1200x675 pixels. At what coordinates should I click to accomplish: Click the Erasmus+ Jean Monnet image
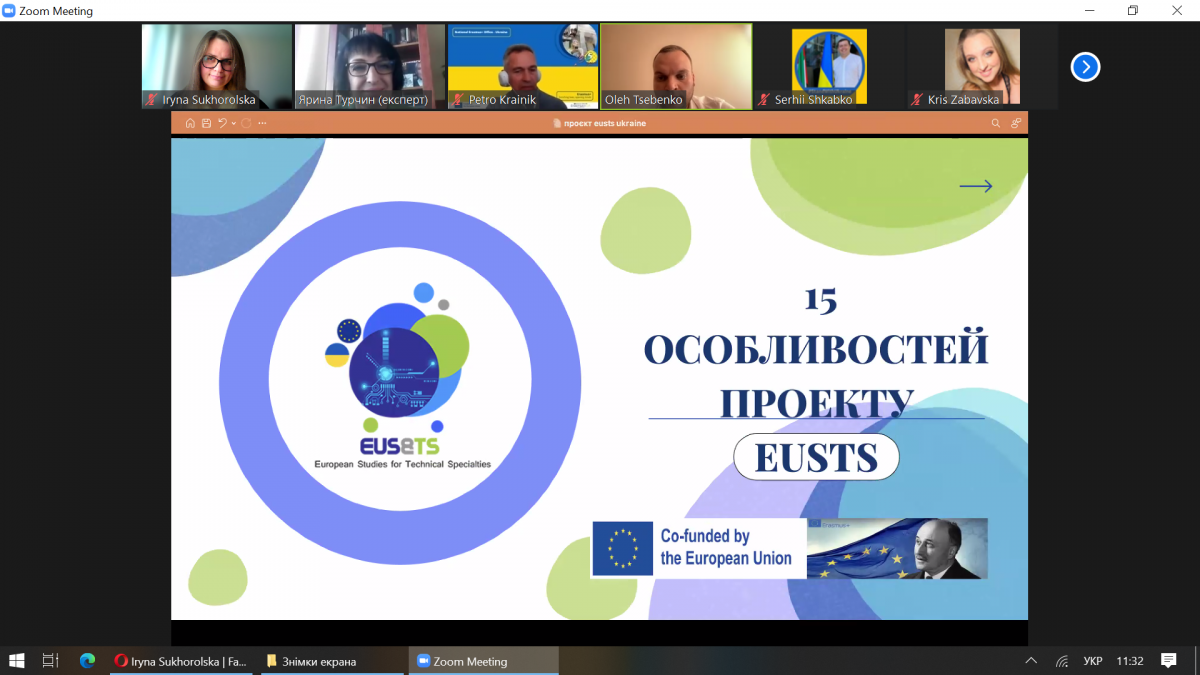[897, 548]
